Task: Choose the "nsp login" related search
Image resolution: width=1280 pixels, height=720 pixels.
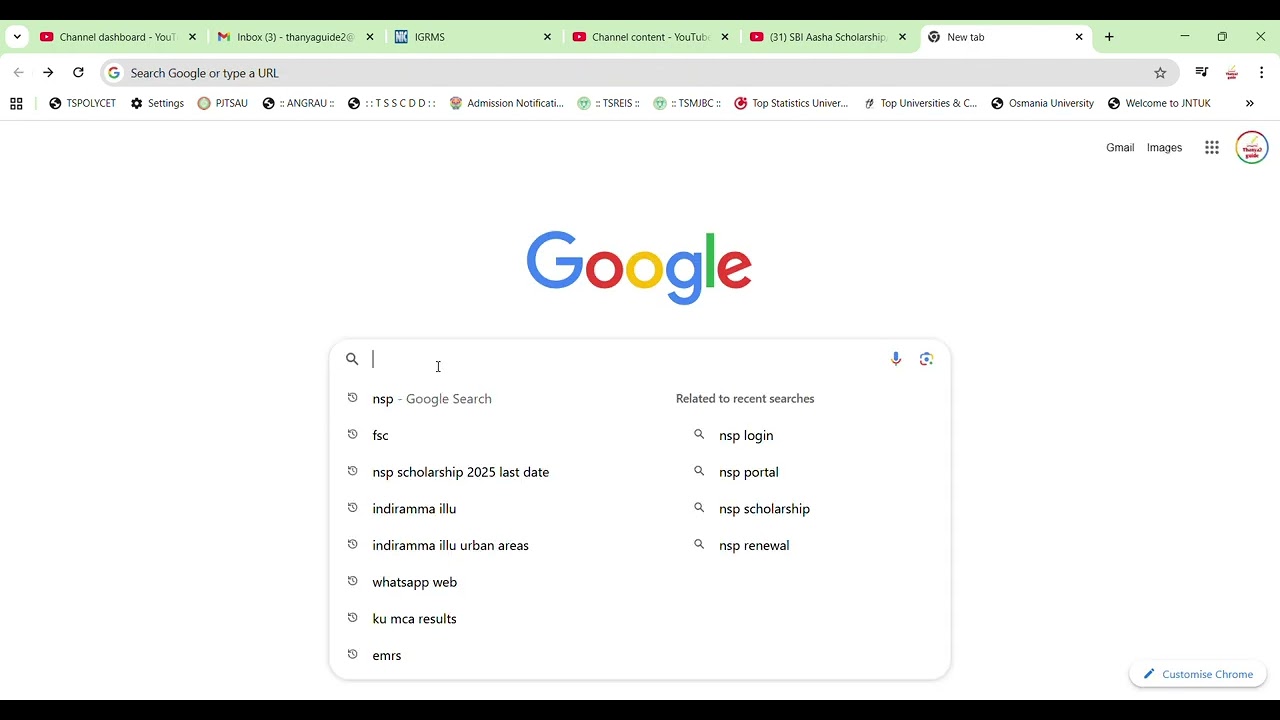Action: pos(746,436)
